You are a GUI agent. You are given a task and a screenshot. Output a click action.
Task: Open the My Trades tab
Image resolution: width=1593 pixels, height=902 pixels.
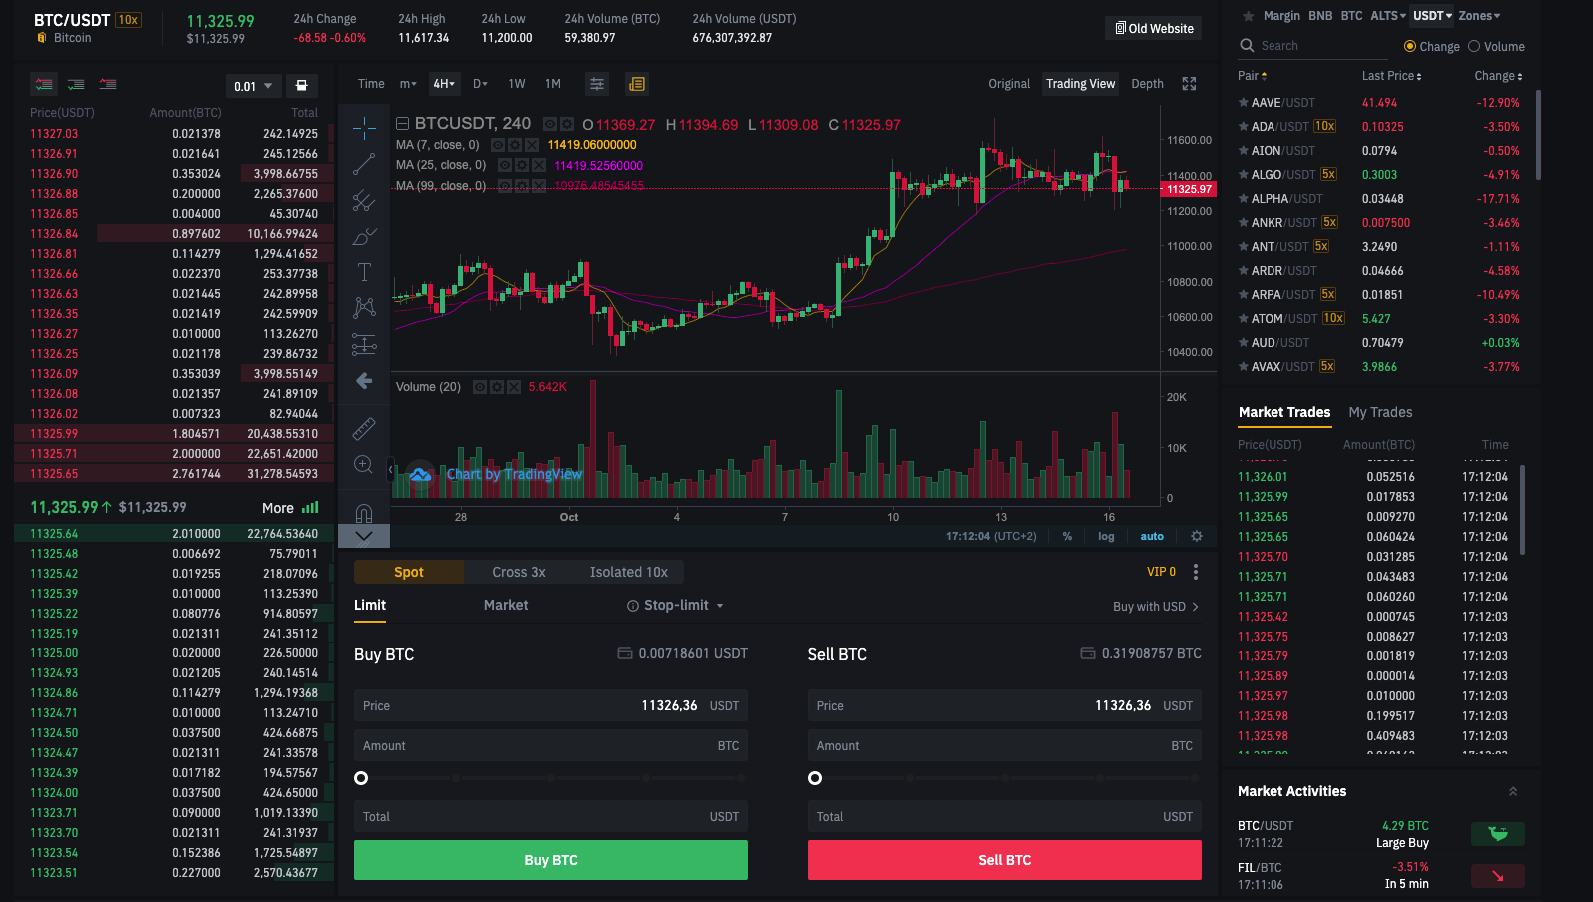point(1380,412)
